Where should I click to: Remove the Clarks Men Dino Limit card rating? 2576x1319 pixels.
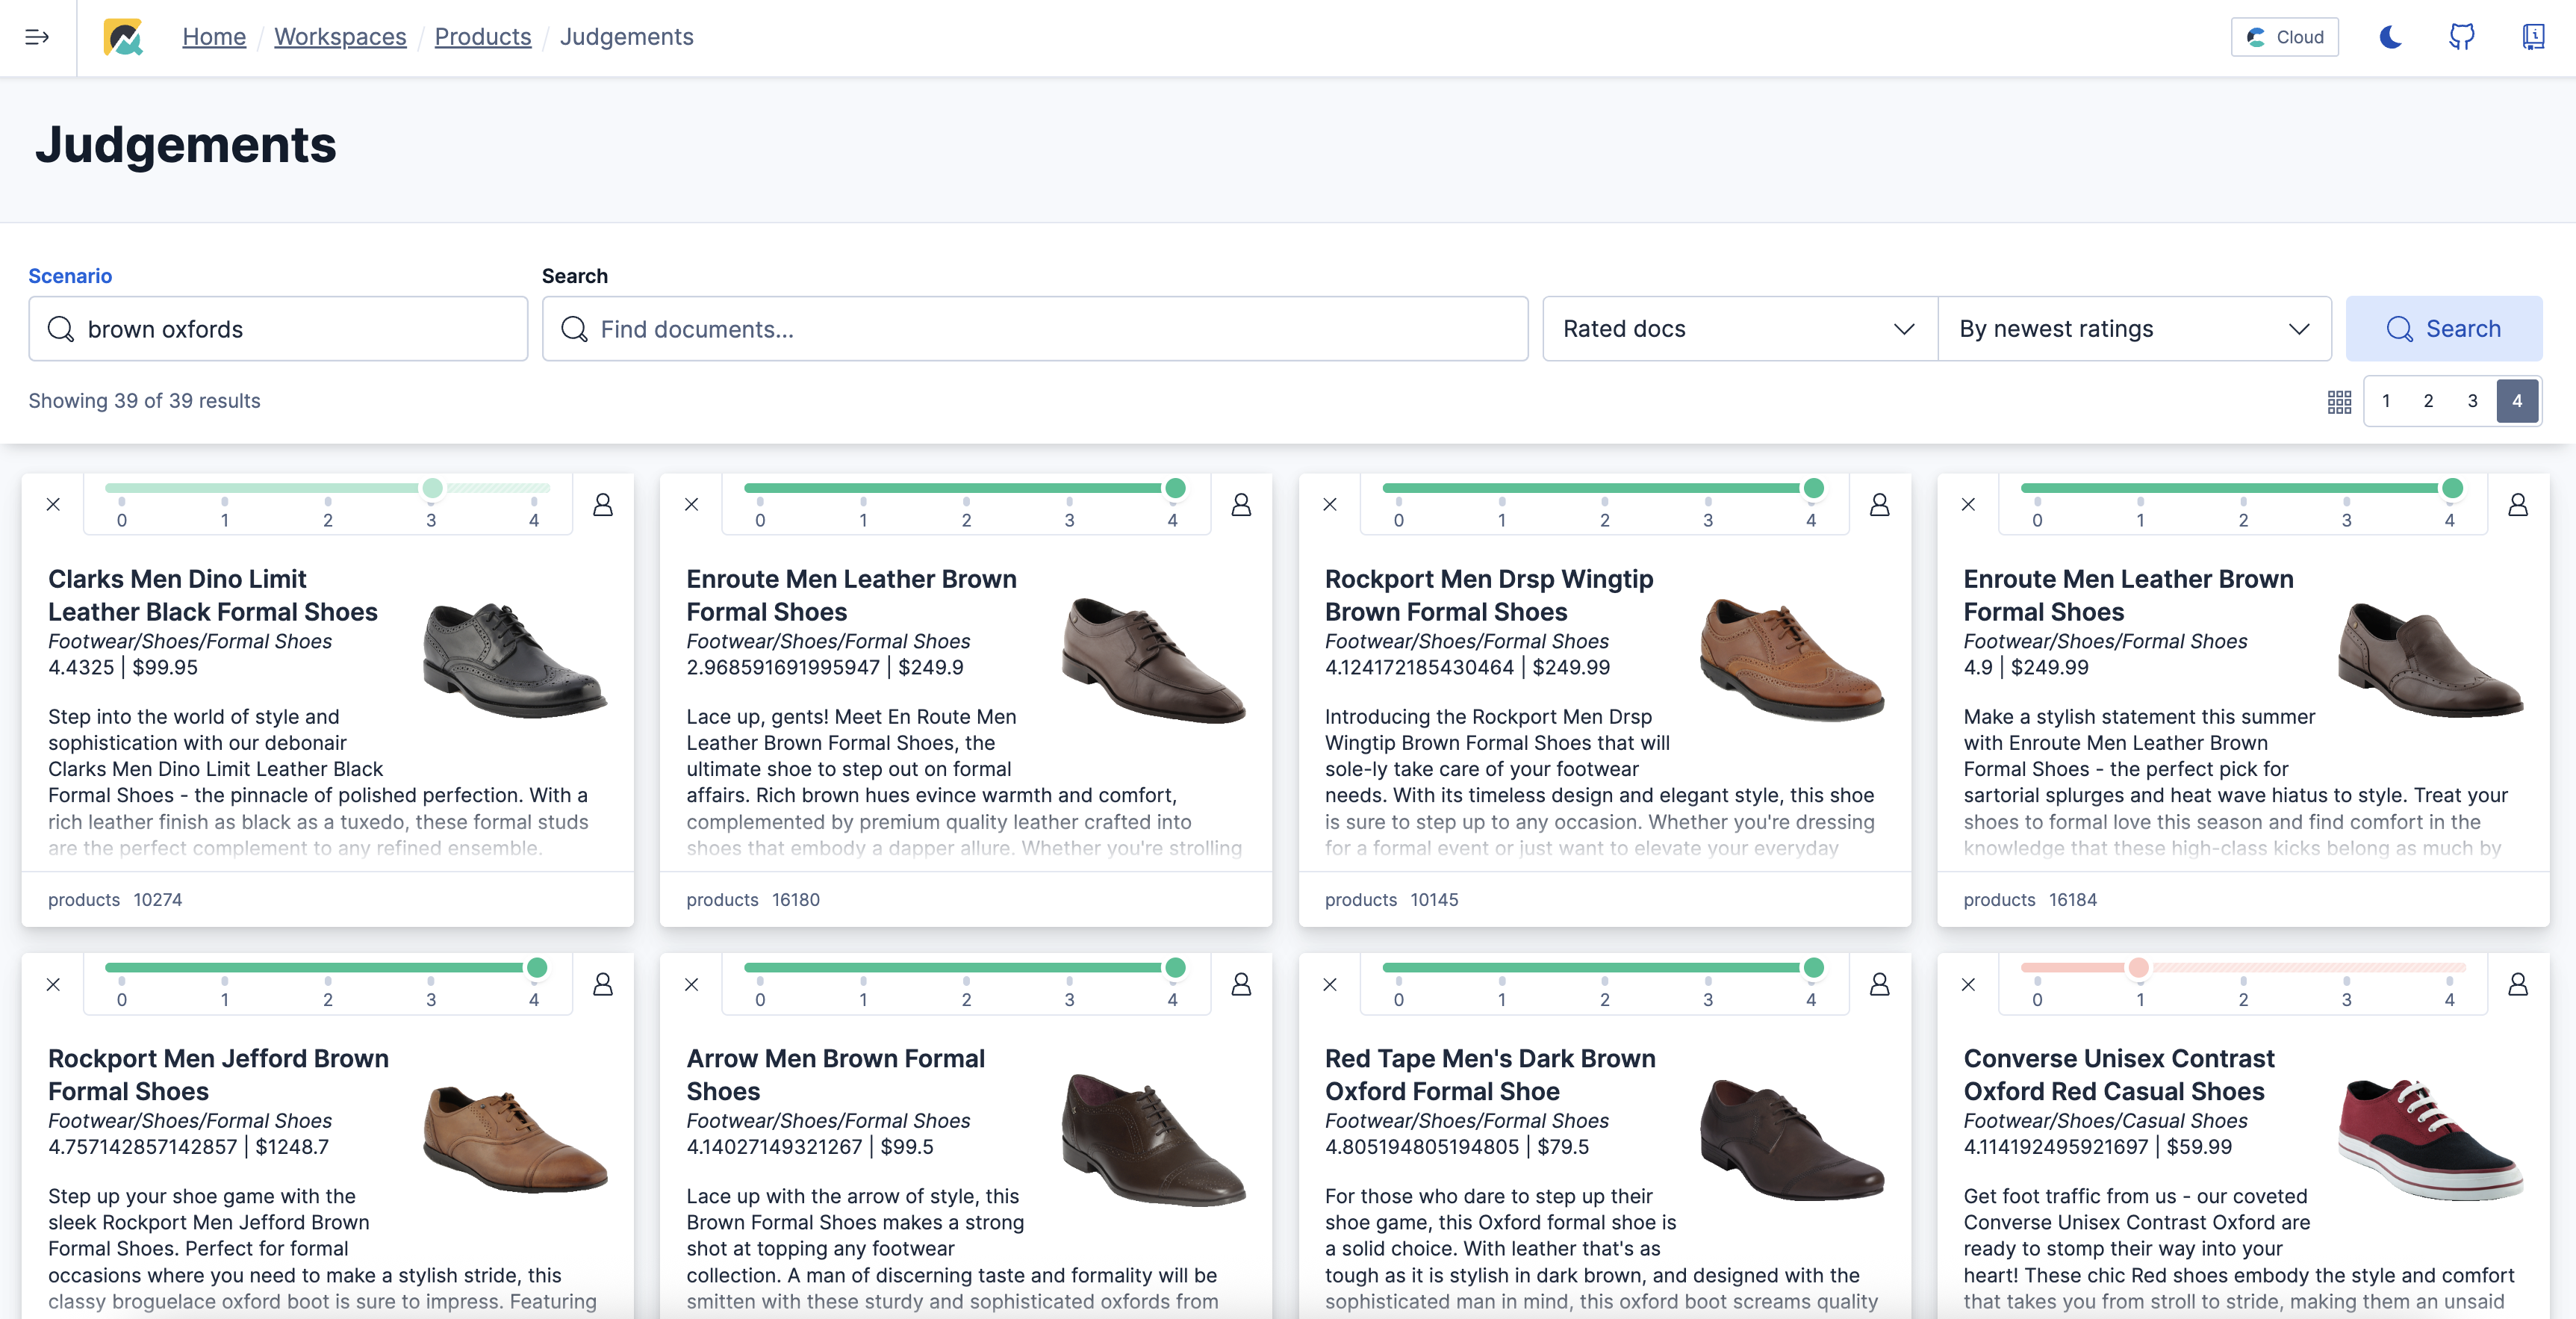(53, 505)
